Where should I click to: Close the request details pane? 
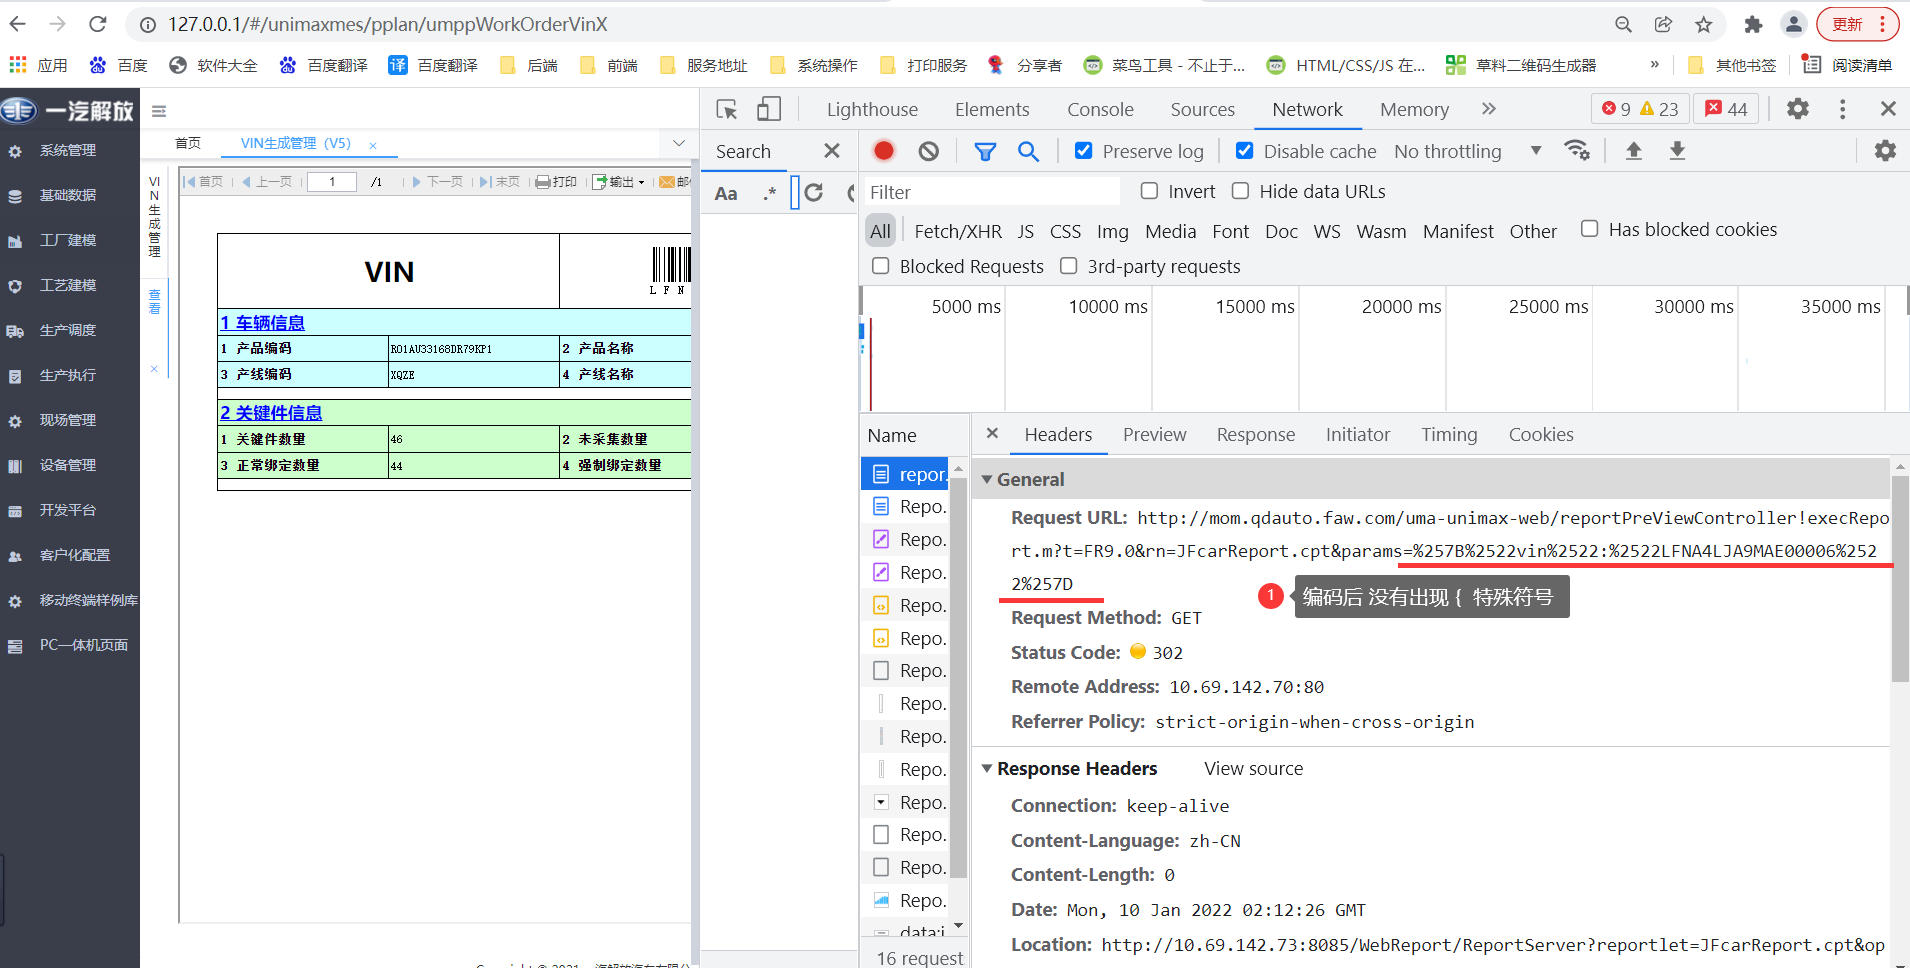[992, 433]
